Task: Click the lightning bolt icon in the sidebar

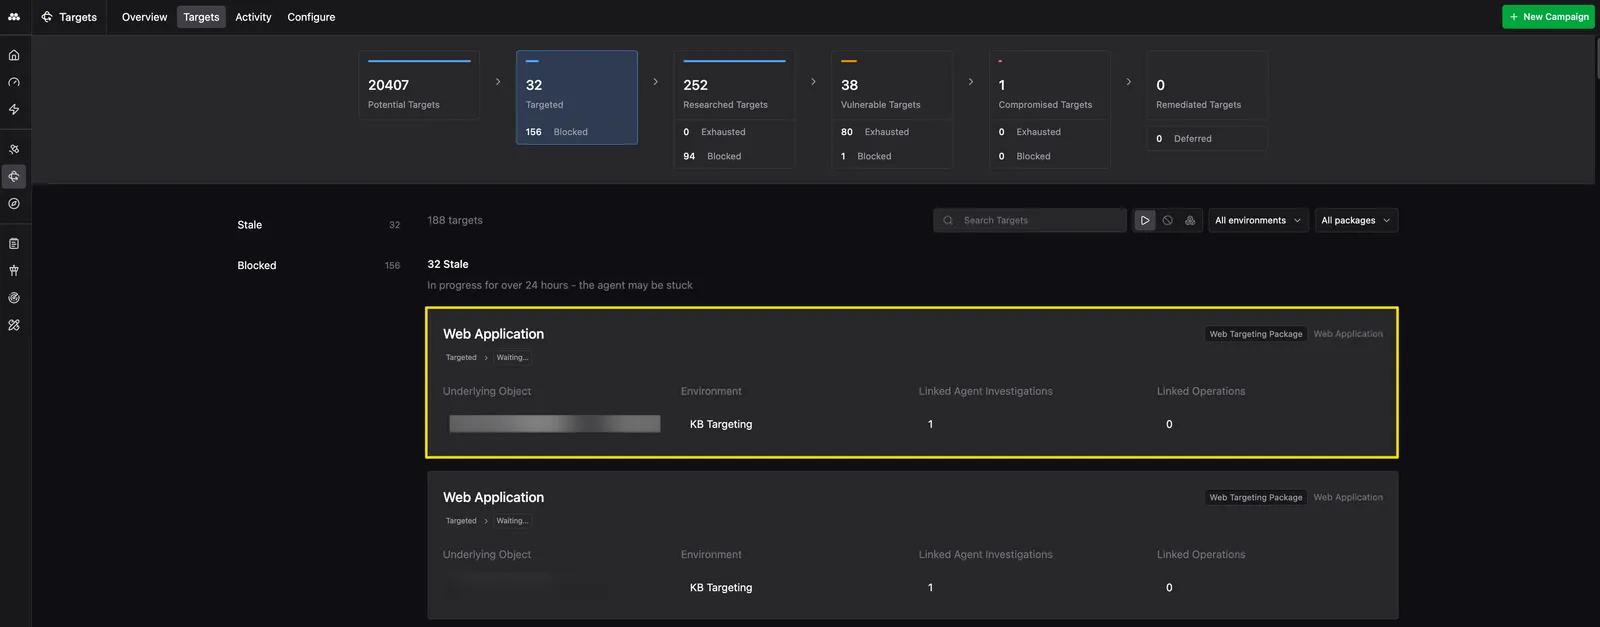Action: 14,109
